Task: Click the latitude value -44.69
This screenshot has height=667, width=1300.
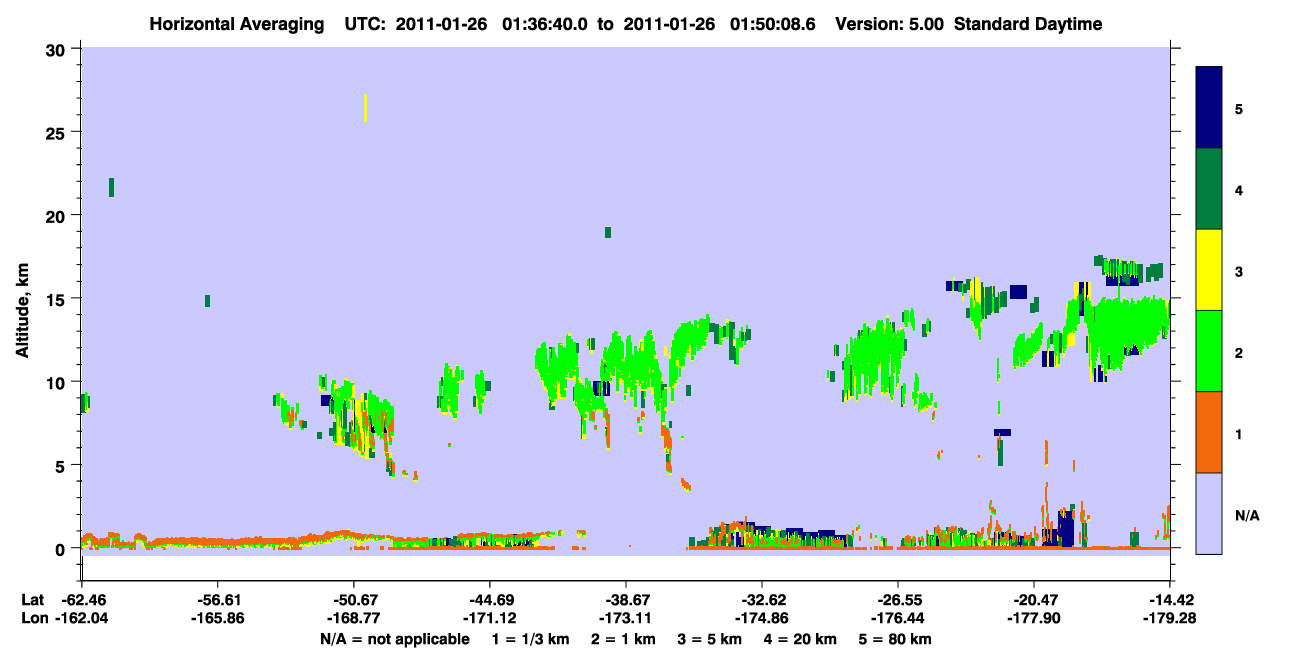Action: [490, 600]
